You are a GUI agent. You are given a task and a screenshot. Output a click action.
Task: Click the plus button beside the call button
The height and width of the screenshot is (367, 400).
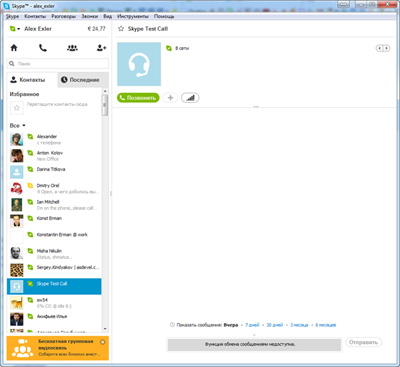[170, 98]
